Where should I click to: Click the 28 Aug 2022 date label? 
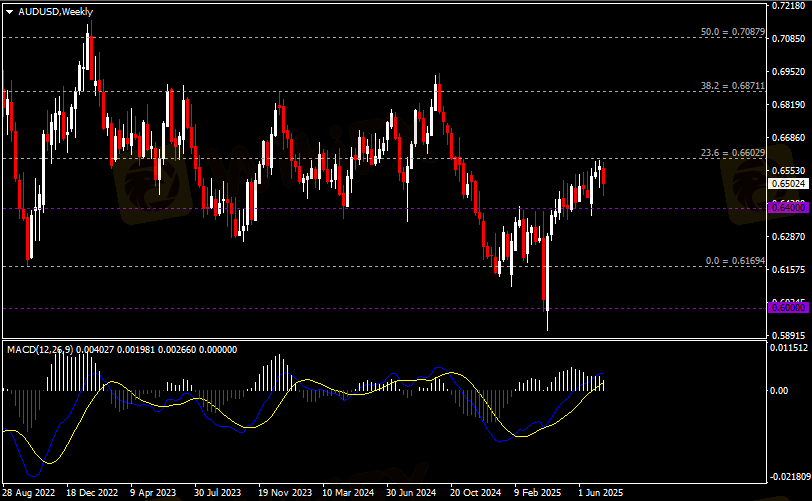point(28,492)
